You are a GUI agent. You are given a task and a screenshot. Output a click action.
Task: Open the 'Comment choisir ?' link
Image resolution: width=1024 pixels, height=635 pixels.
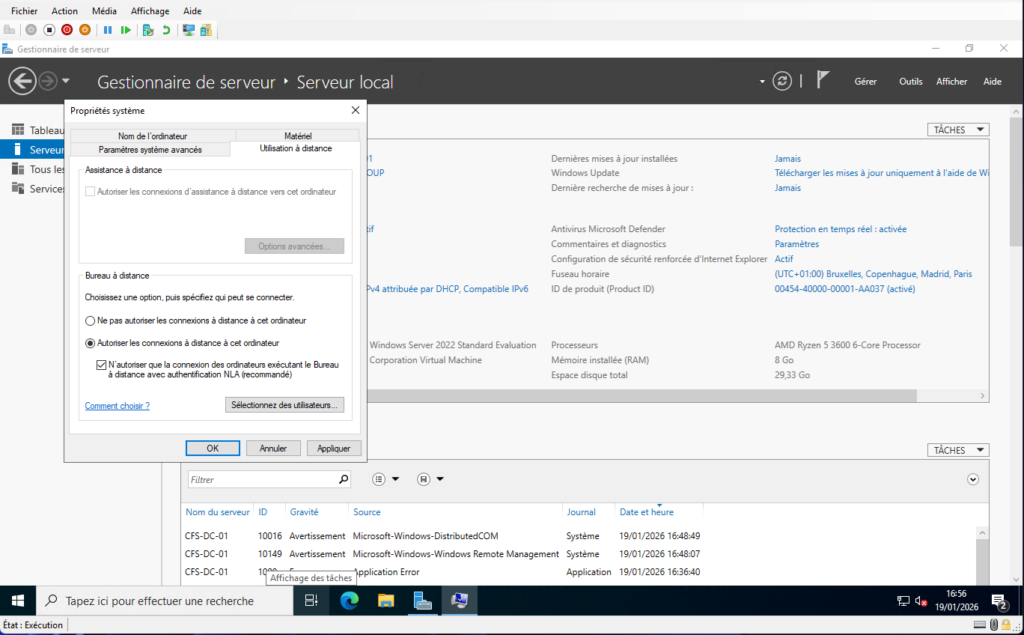point(117,406)
